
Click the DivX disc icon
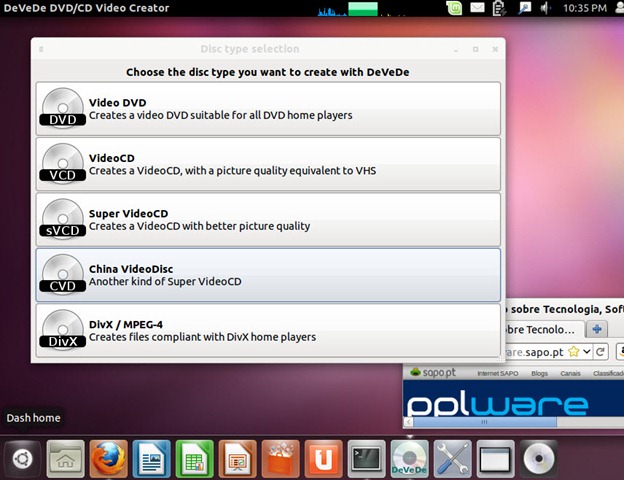(x=62, y=329)
